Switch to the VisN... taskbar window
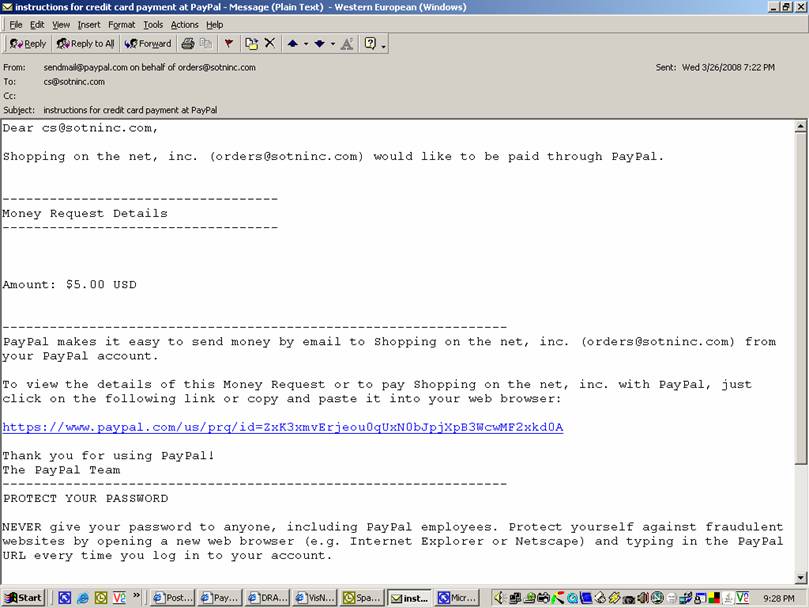809x608 pixels. (x=315, y=598)
